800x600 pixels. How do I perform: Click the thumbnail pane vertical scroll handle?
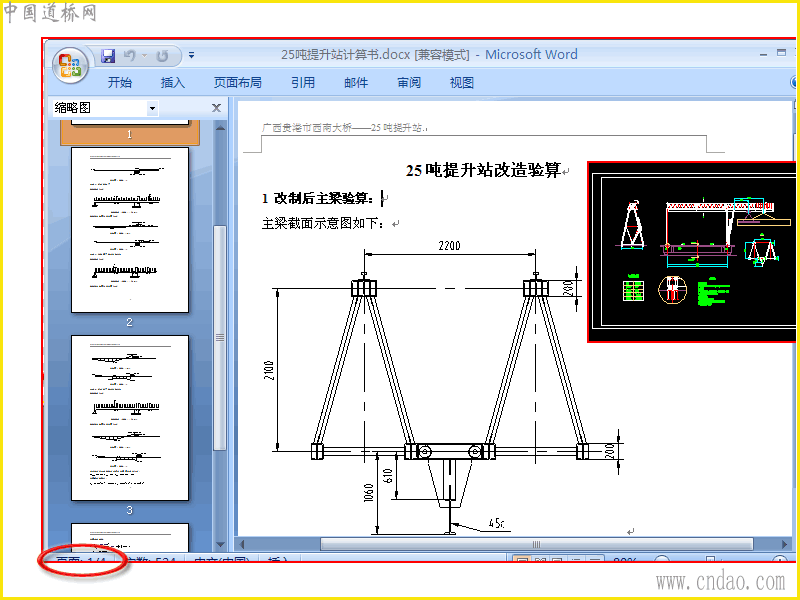click(x=220, y=337)
